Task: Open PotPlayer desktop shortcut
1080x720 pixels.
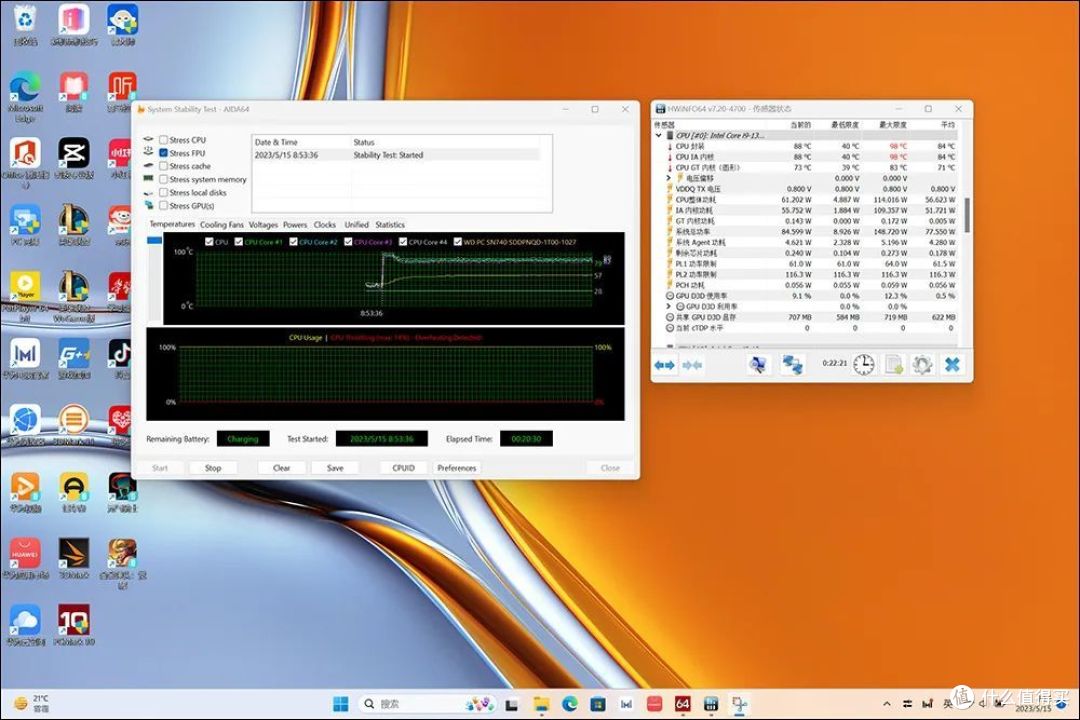Action: pyautogui.click(x=25, y=296)
